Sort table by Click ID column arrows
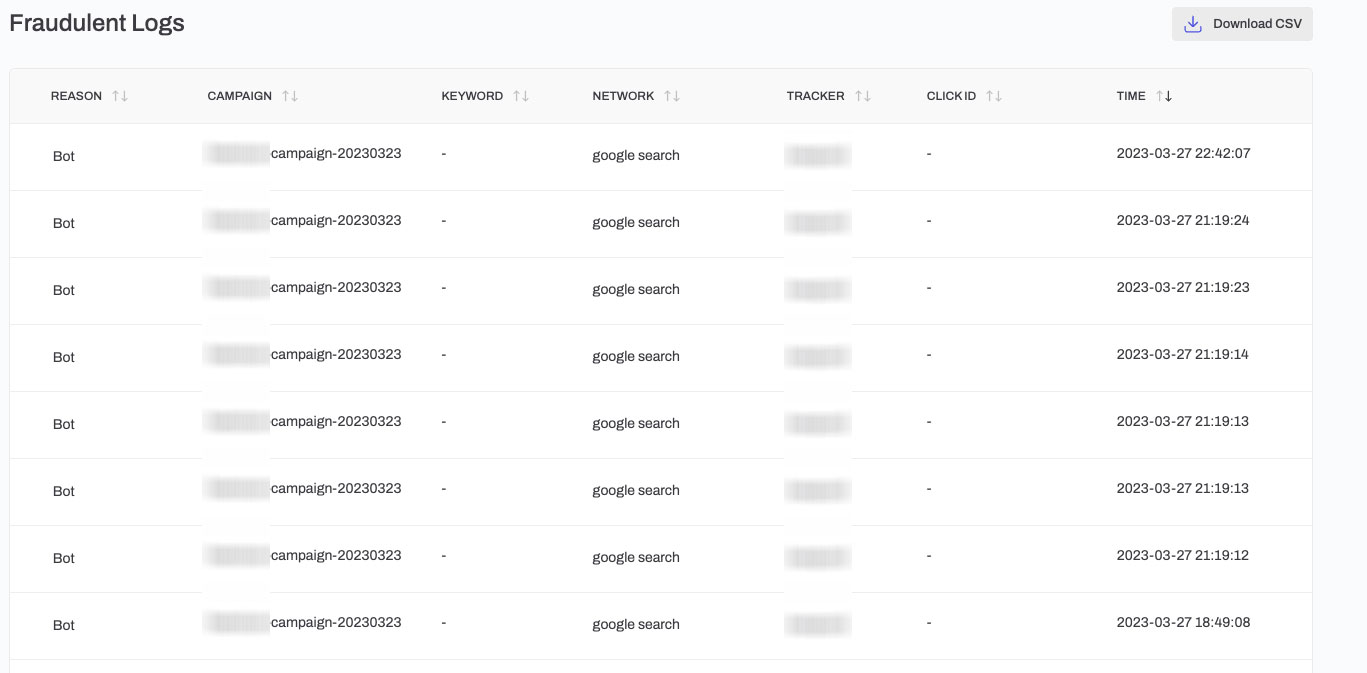The image size is (1367, 673). click(x=994, y=96)
